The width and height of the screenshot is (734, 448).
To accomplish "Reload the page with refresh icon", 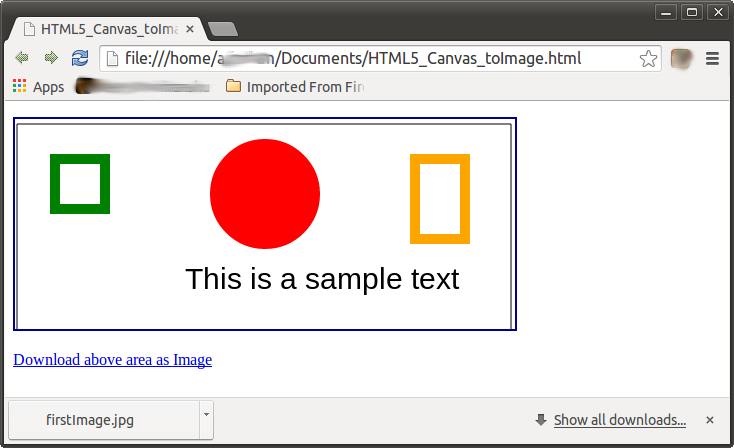I will (80, 58).
